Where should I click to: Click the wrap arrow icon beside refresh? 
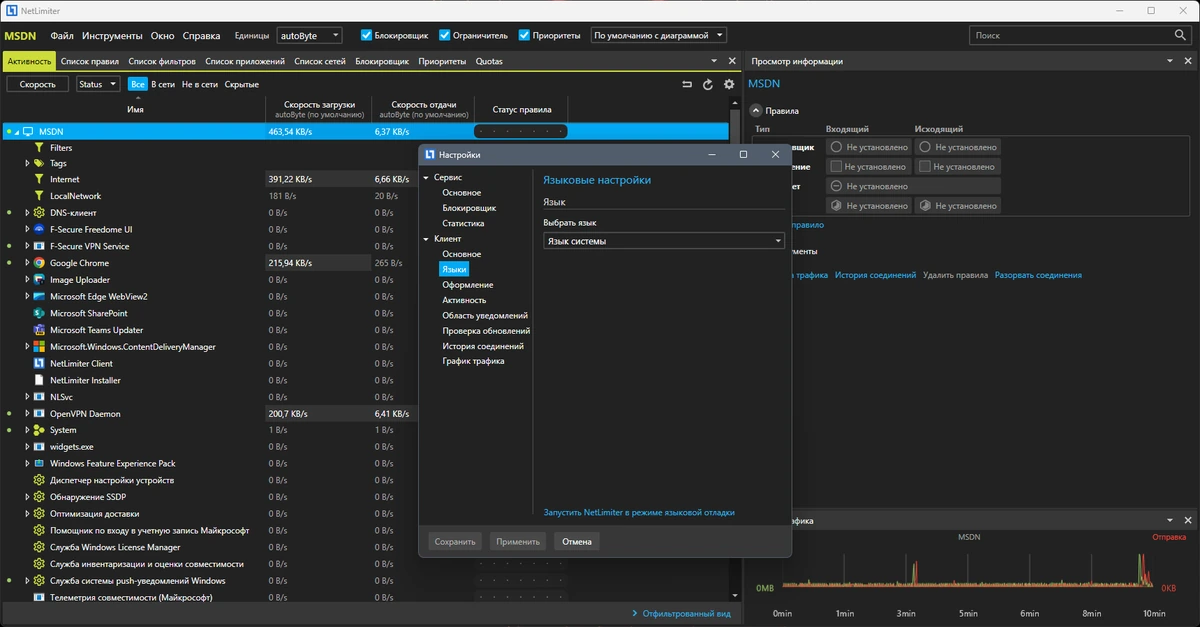(687, 85)
